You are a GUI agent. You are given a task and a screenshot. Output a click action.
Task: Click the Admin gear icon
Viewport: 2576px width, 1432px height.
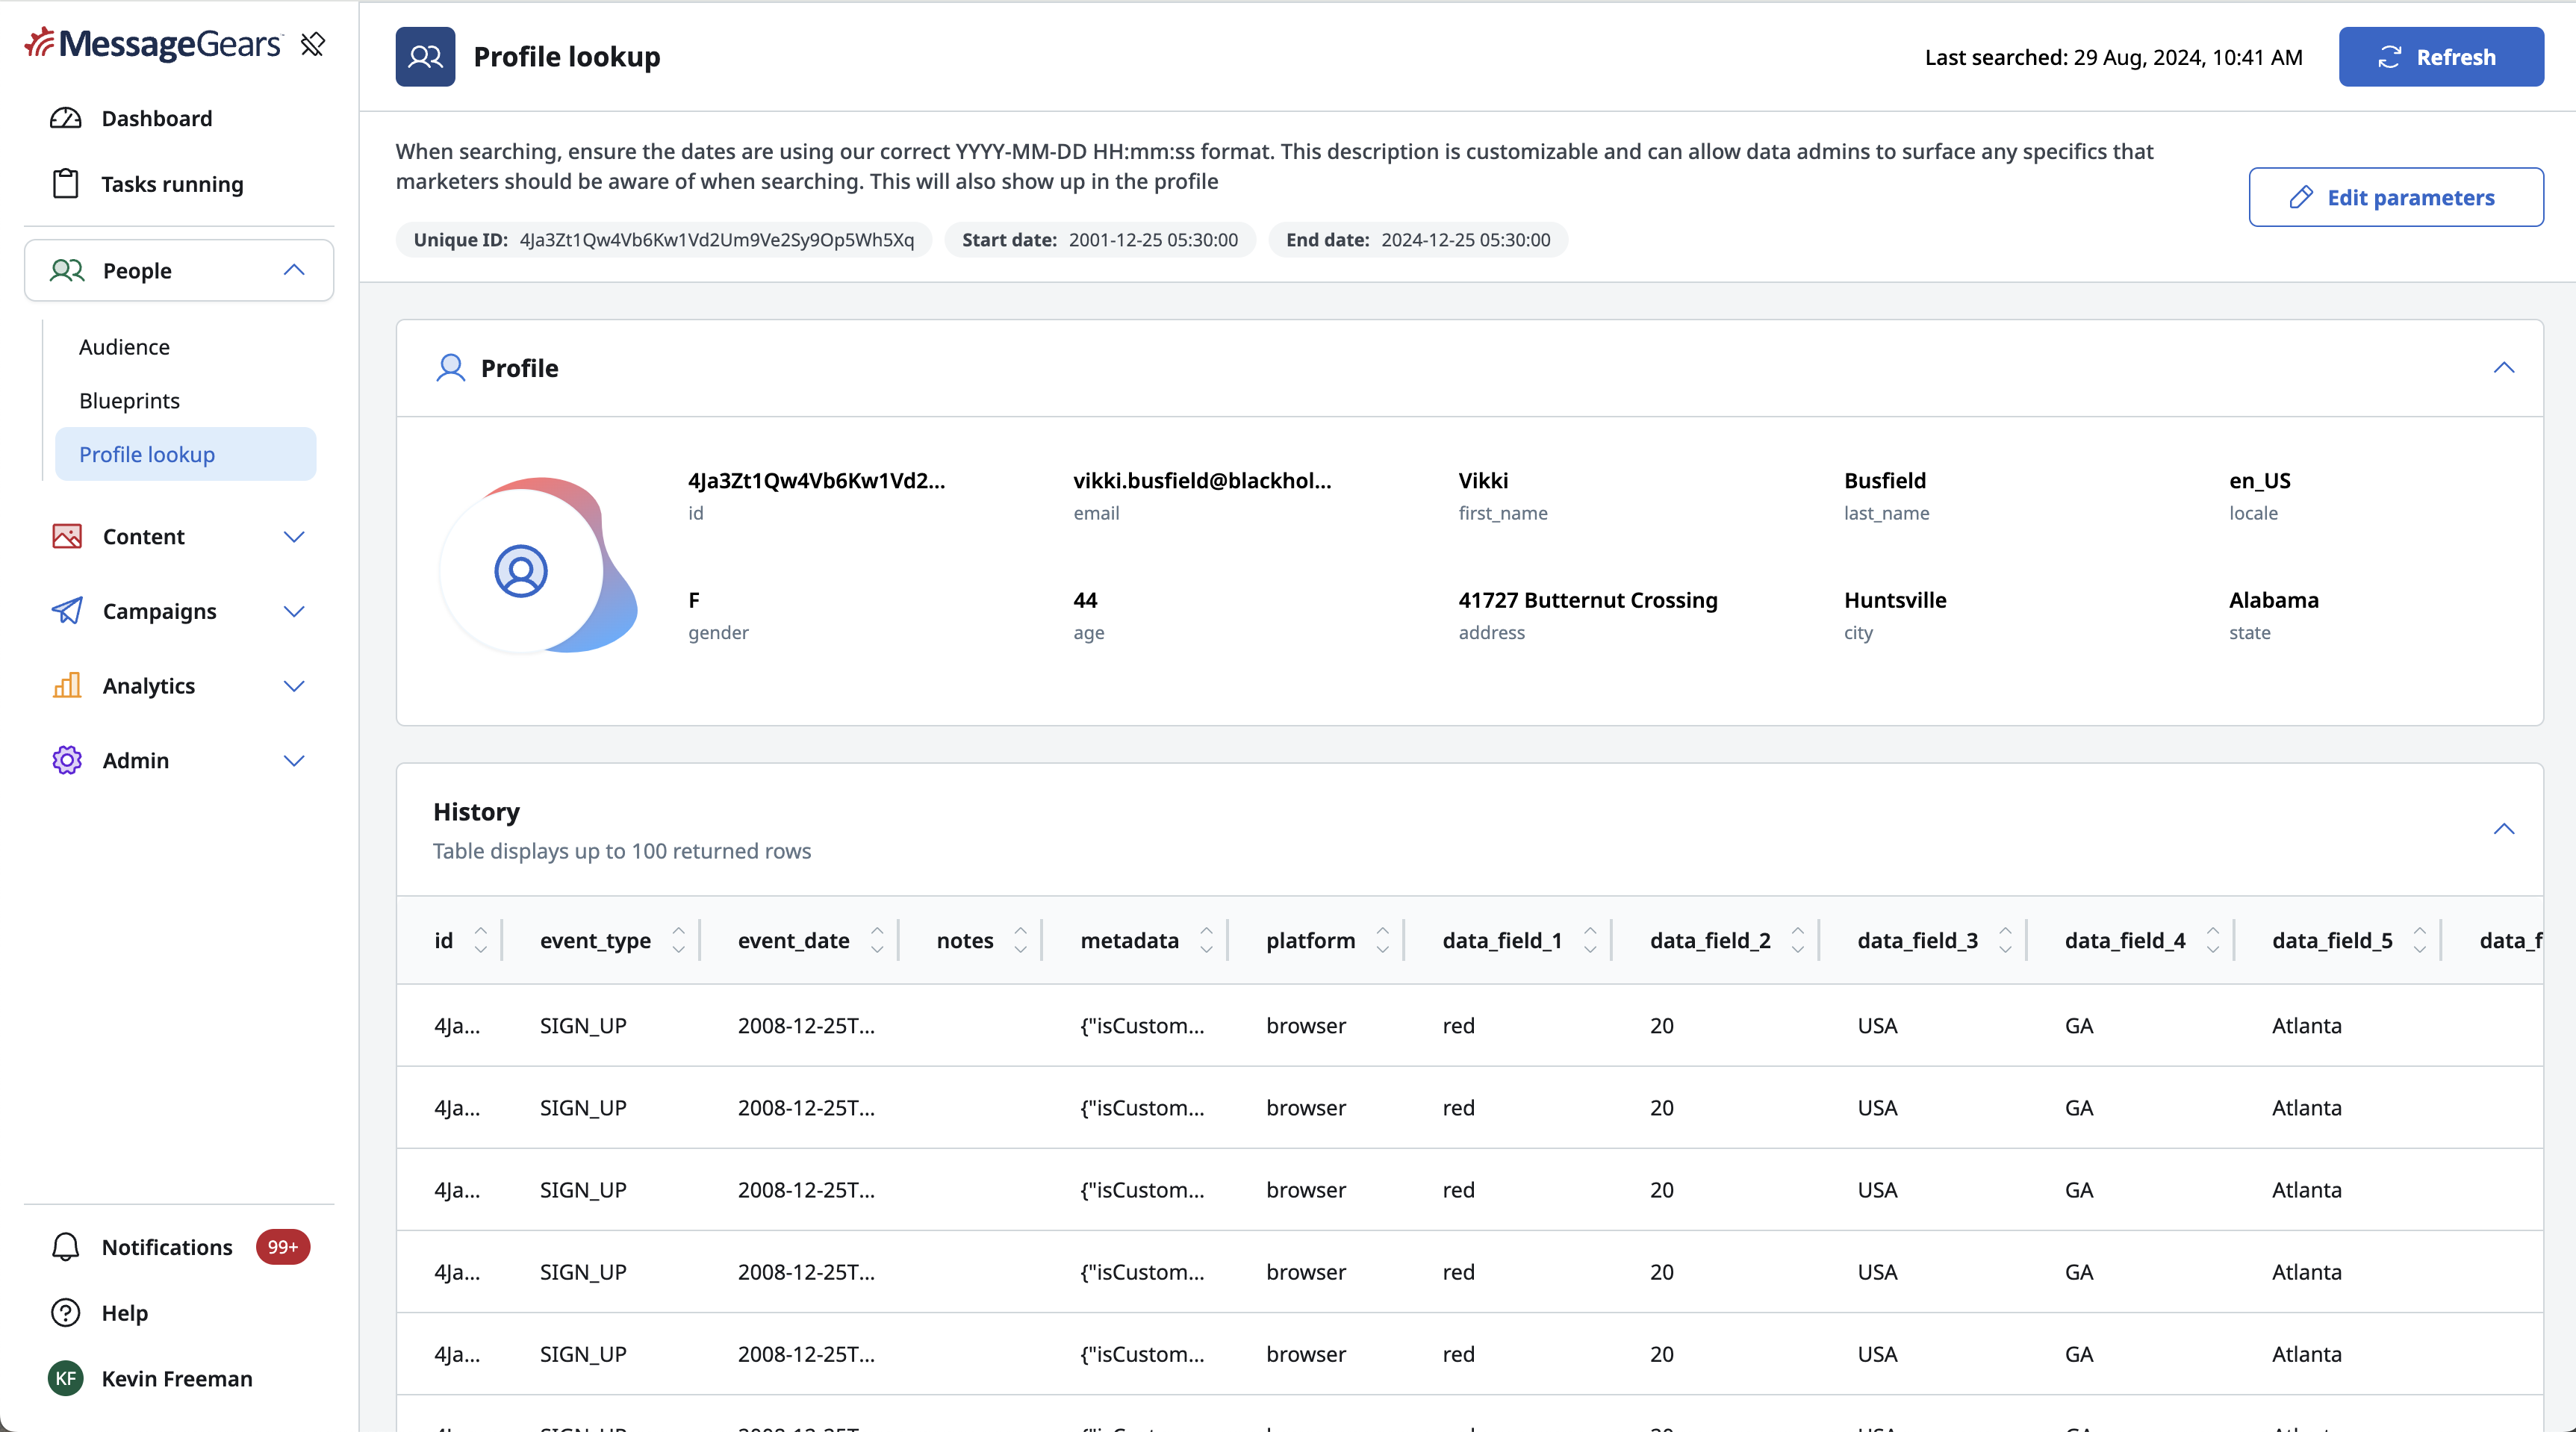pyautogui.click(x=67, y=760)
